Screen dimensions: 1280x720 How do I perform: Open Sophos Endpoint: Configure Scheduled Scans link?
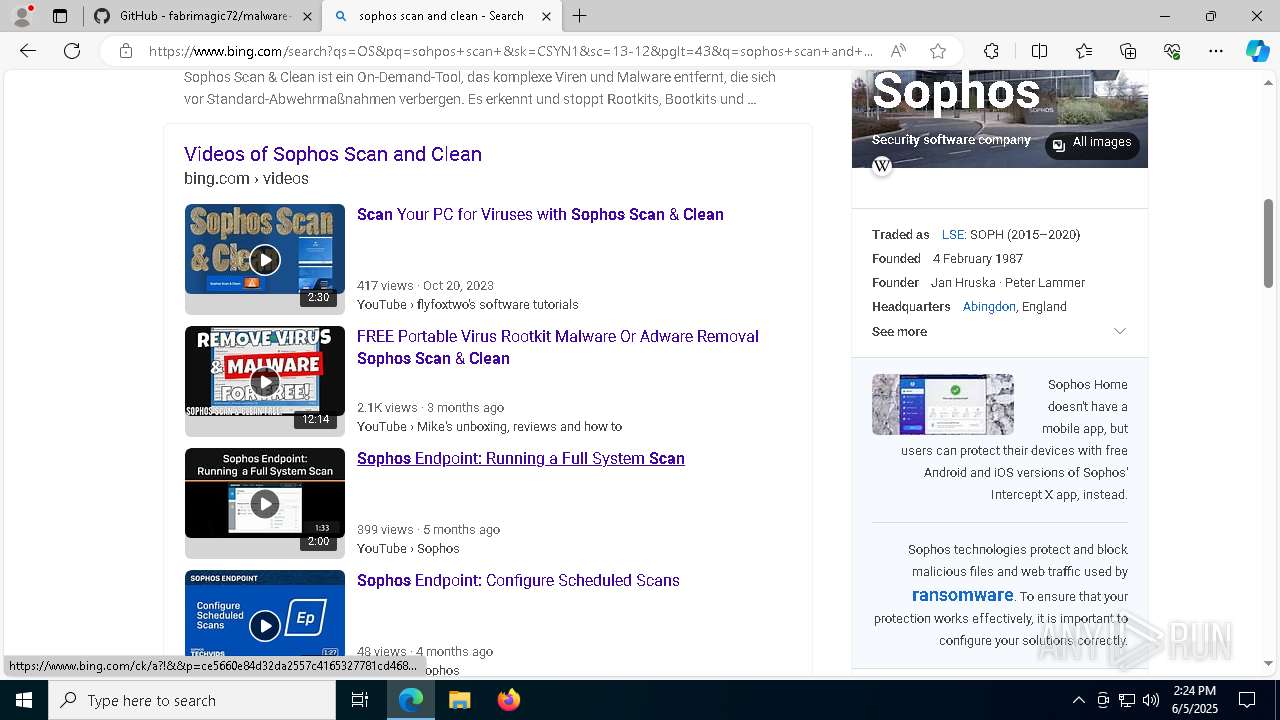click(518, 580)
